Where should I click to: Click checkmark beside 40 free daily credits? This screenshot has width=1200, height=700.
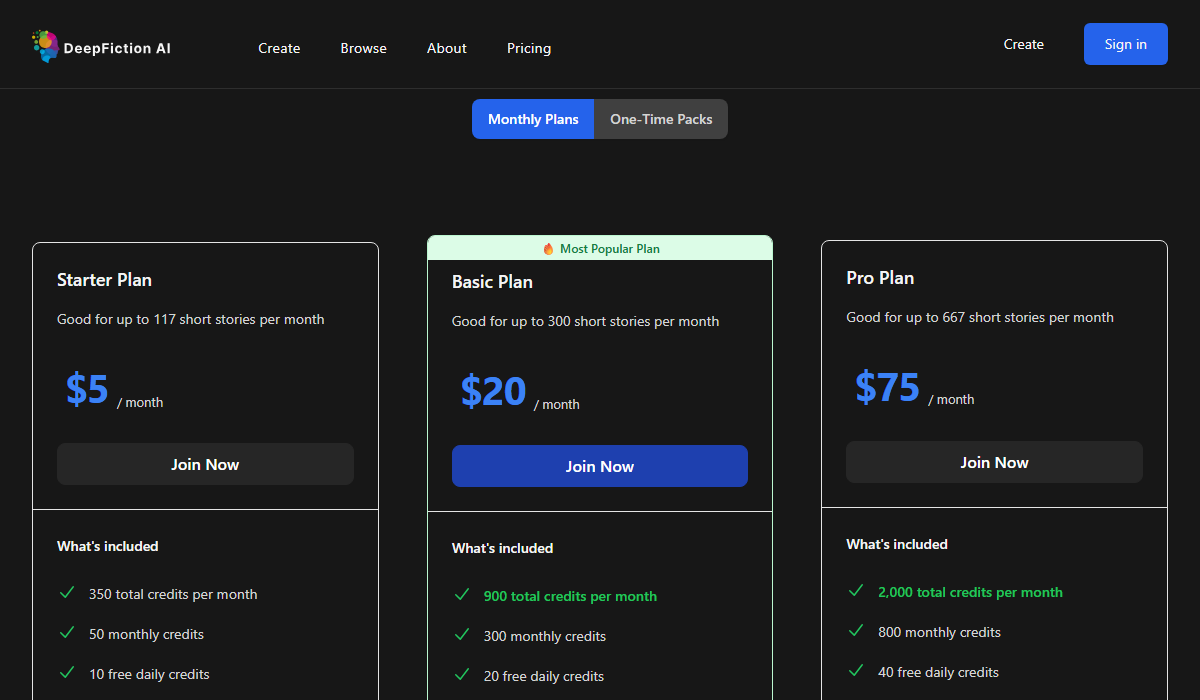click(x=856, y=671)
